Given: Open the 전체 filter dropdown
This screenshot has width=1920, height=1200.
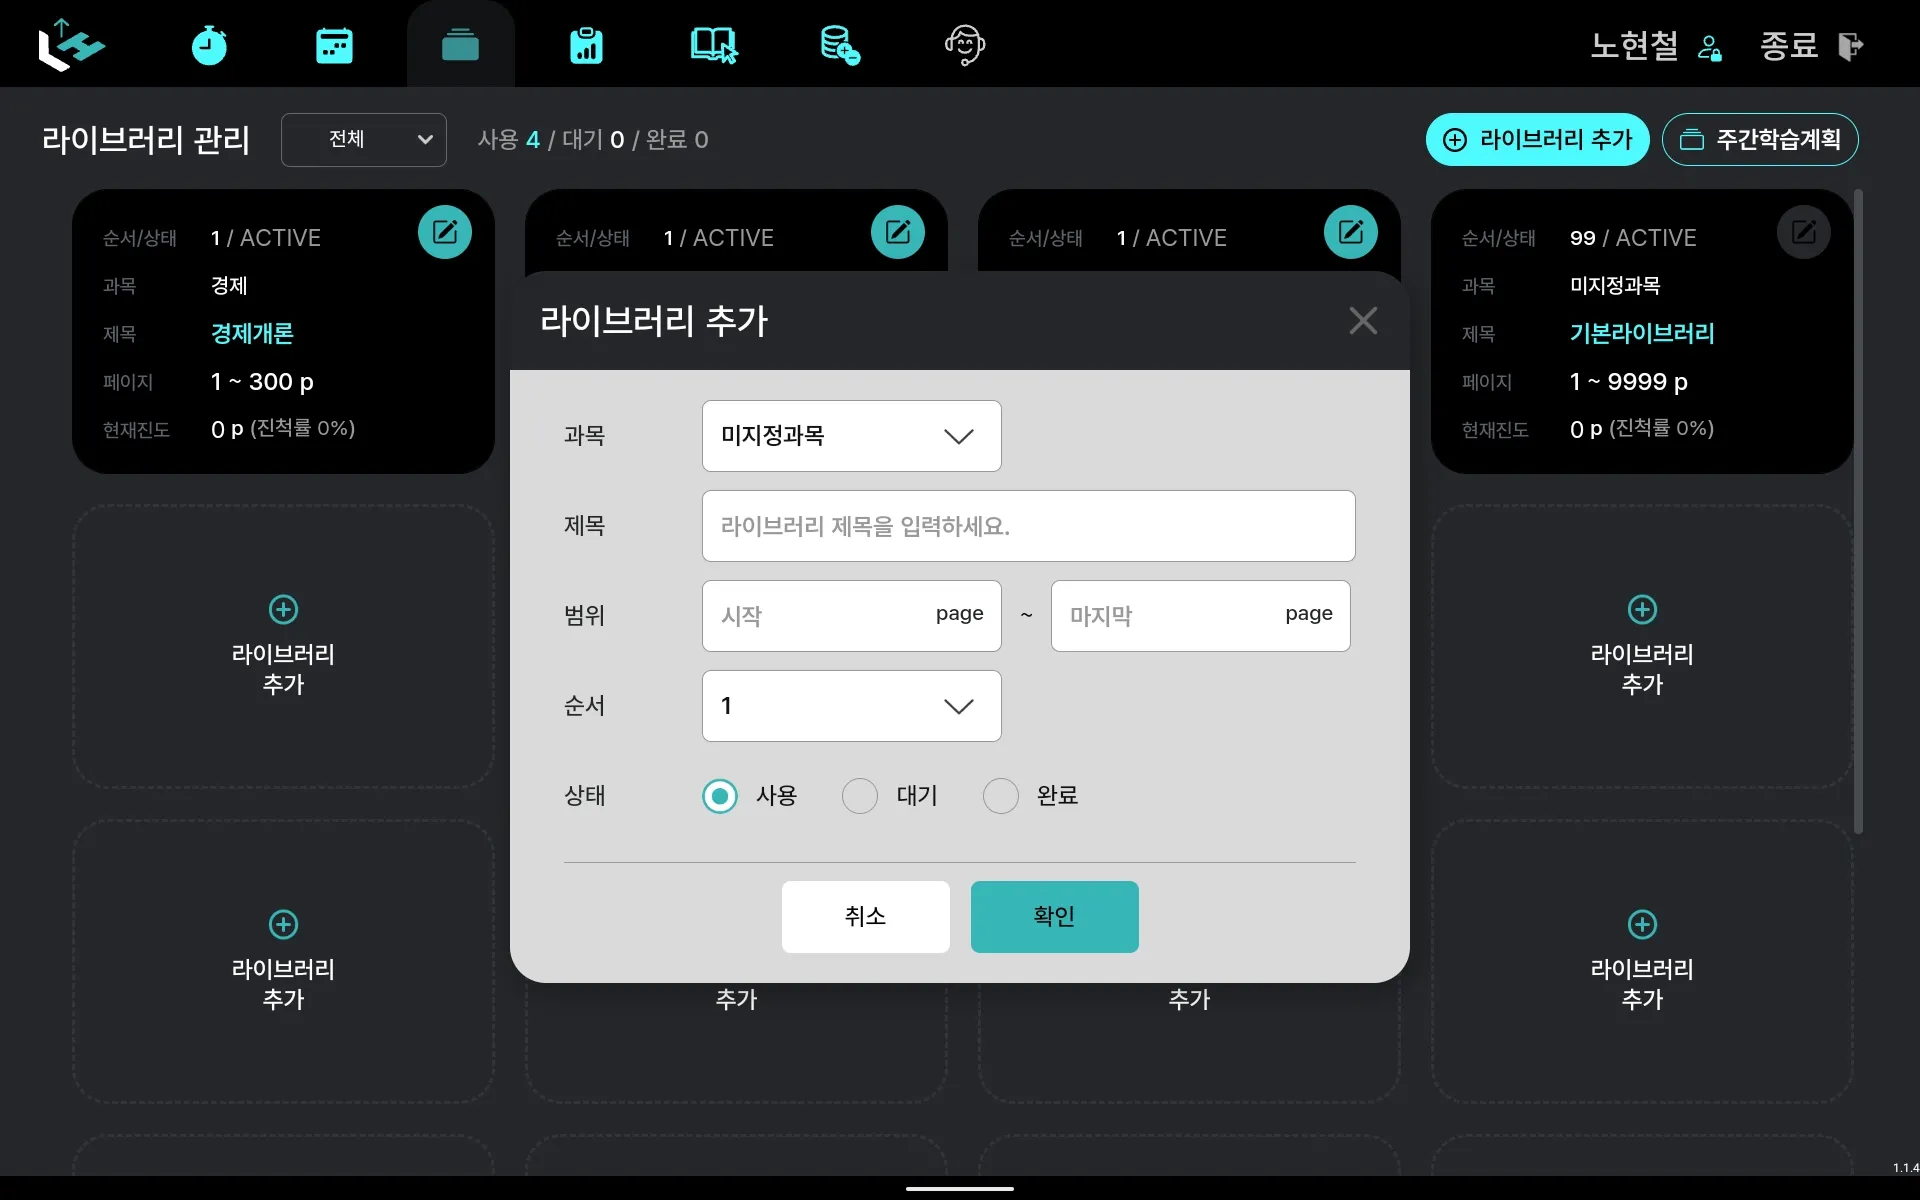Looking at the screenshot, I should click(x=363, y=139).
